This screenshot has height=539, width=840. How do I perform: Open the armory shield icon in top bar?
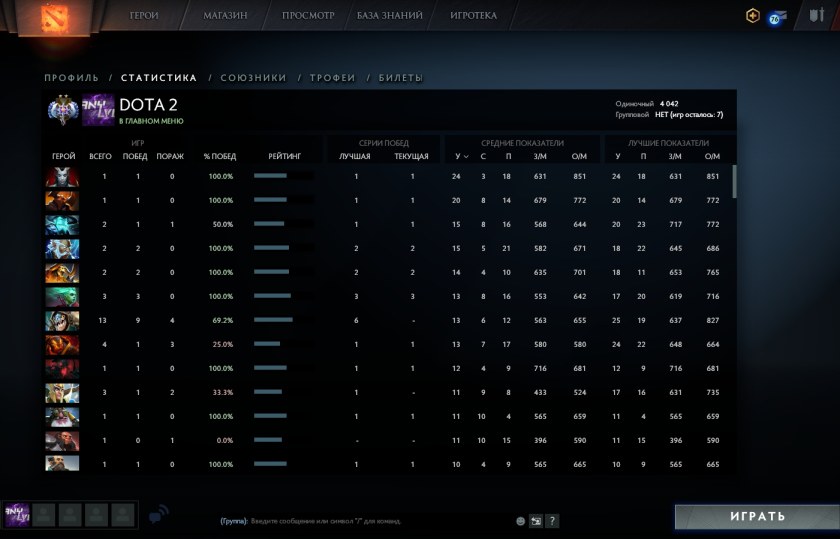coord(817,15)
